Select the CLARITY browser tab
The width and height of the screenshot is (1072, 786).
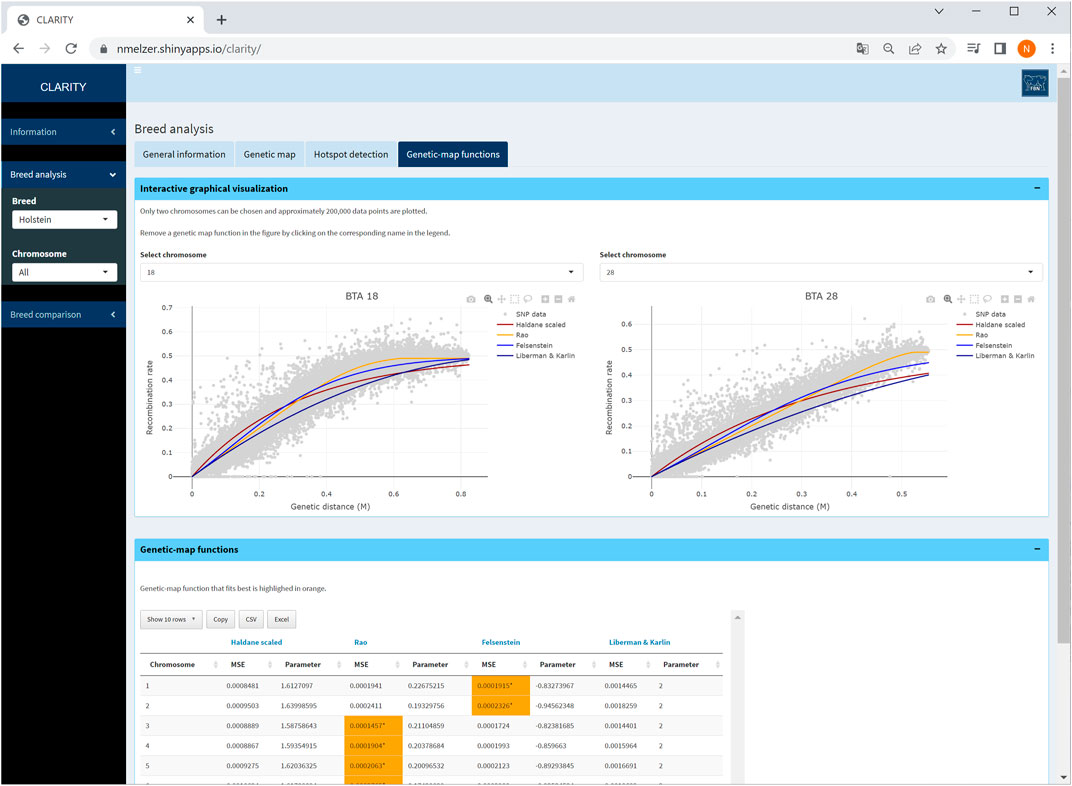tap(106, 20)
